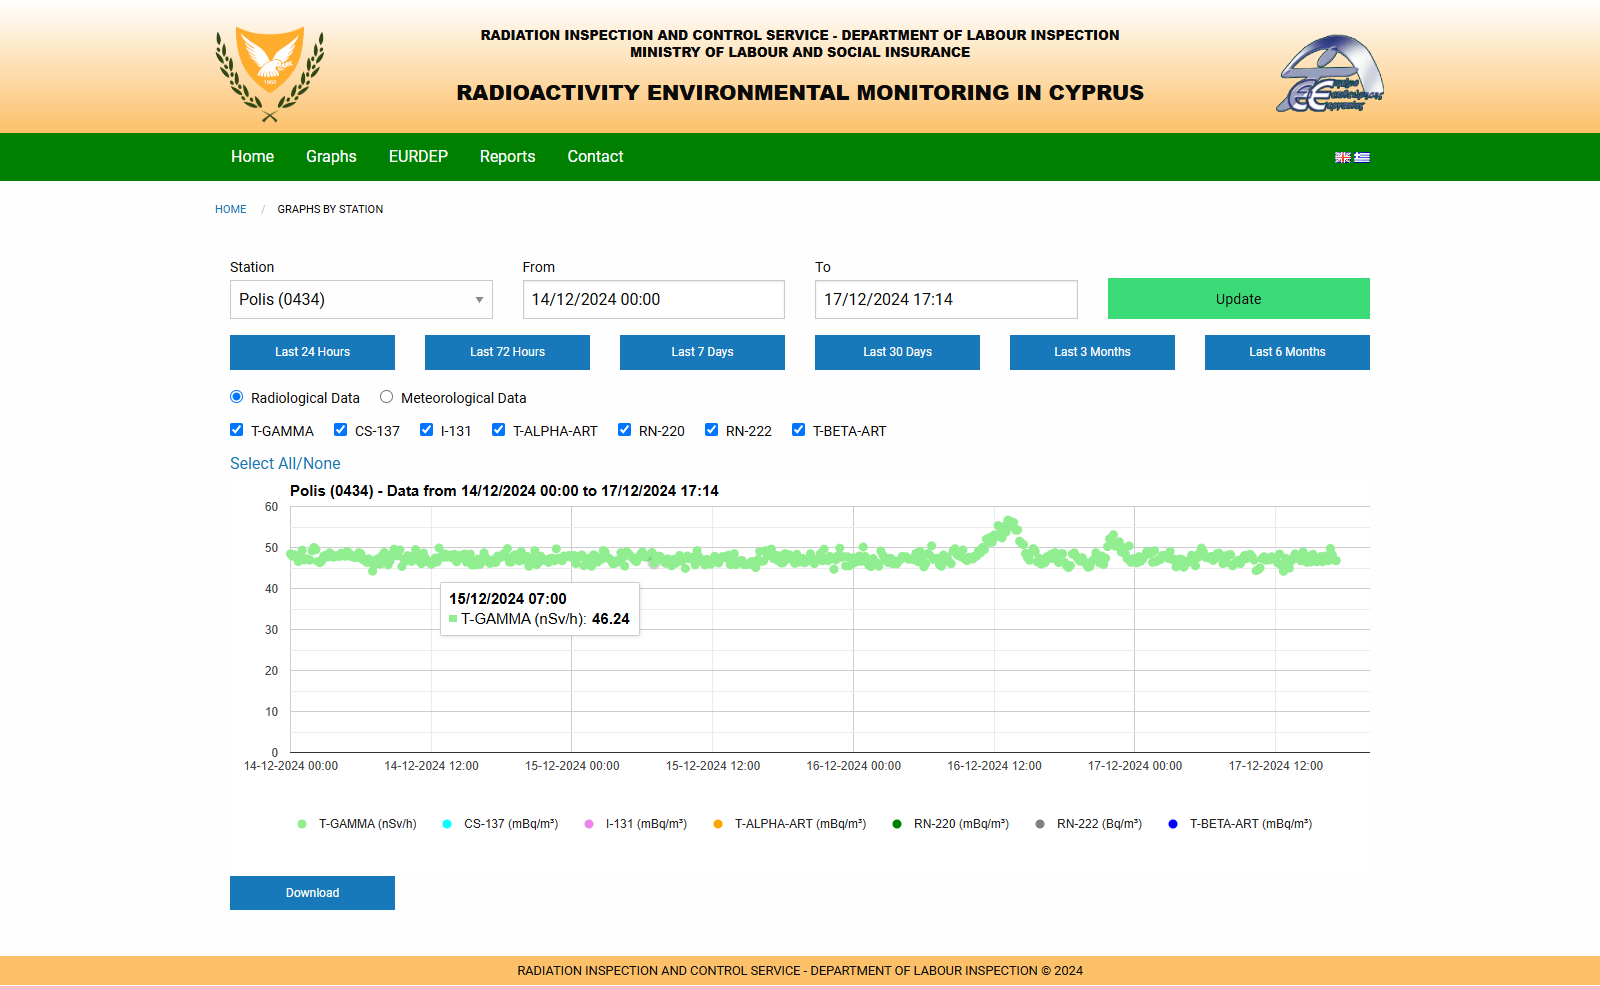Click the HOME breadcrumb link
This screenshot has height=986, width=1600.
click(230, 210)
